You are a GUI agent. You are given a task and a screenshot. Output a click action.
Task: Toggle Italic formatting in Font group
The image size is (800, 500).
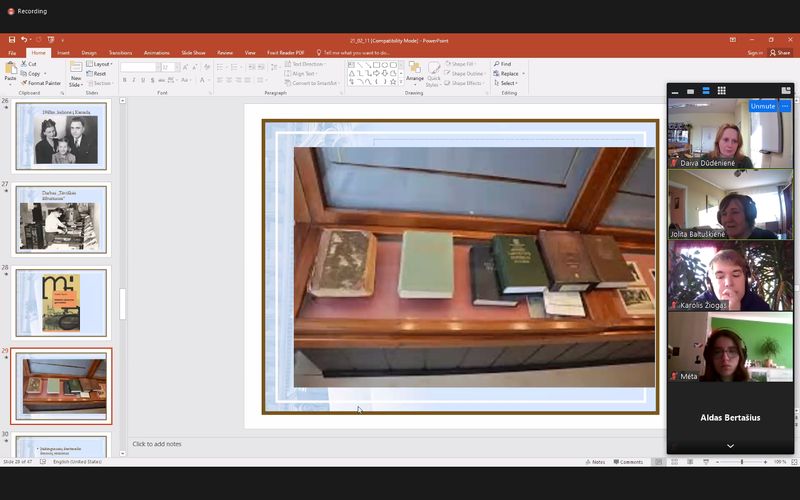click(x=134, y=79)
